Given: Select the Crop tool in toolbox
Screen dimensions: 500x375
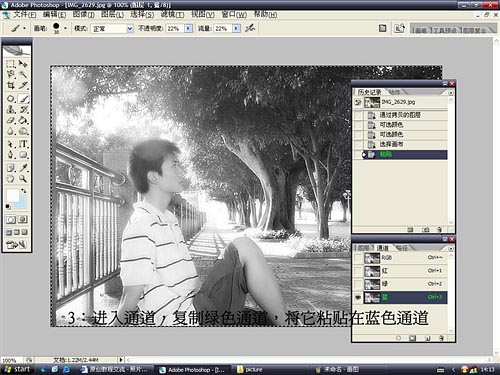Looking at the screenshot, I should tap(11, 85).
